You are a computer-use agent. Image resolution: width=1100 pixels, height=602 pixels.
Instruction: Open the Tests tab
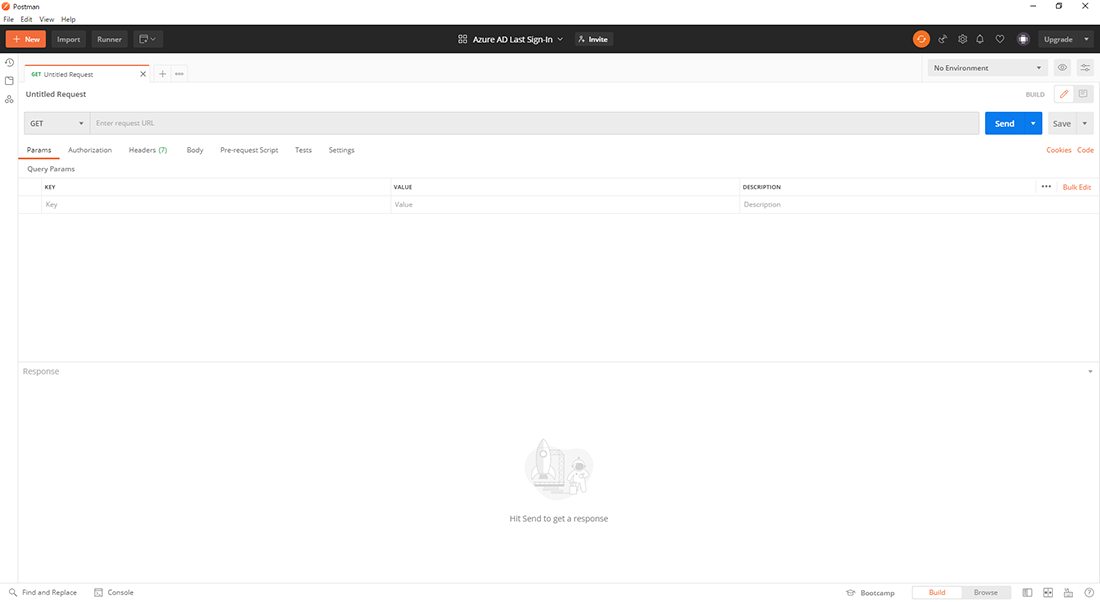(x=303, y=150)
